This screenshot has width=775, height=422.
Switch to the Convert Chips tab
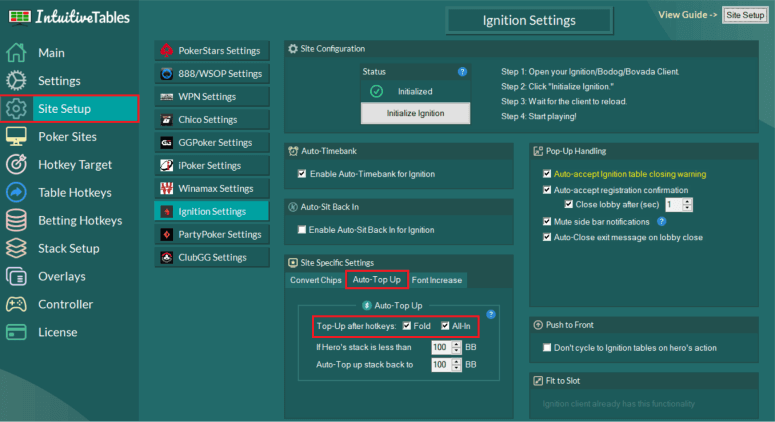[x=315, y=280]
